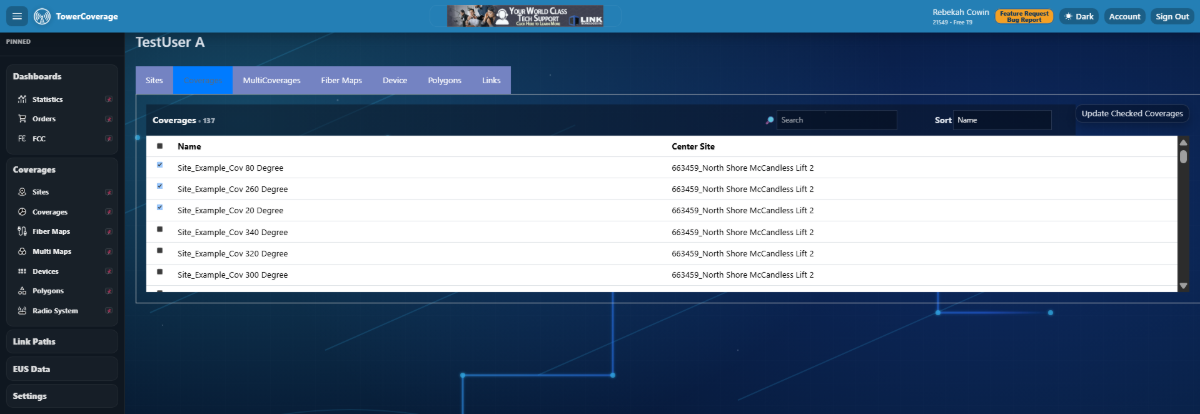Click the Name column header
The image size is (1200, 414).
189,146
